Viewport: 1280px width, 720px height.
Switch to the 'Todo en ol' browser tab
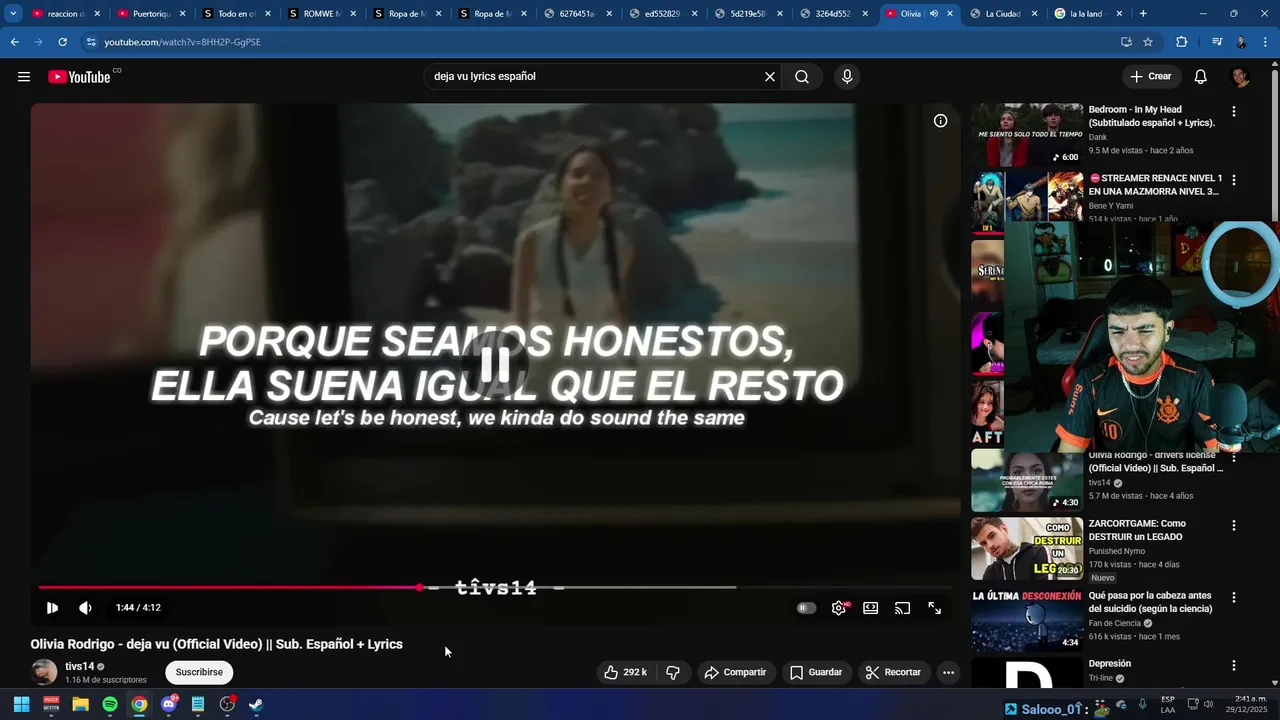point(235,14)
